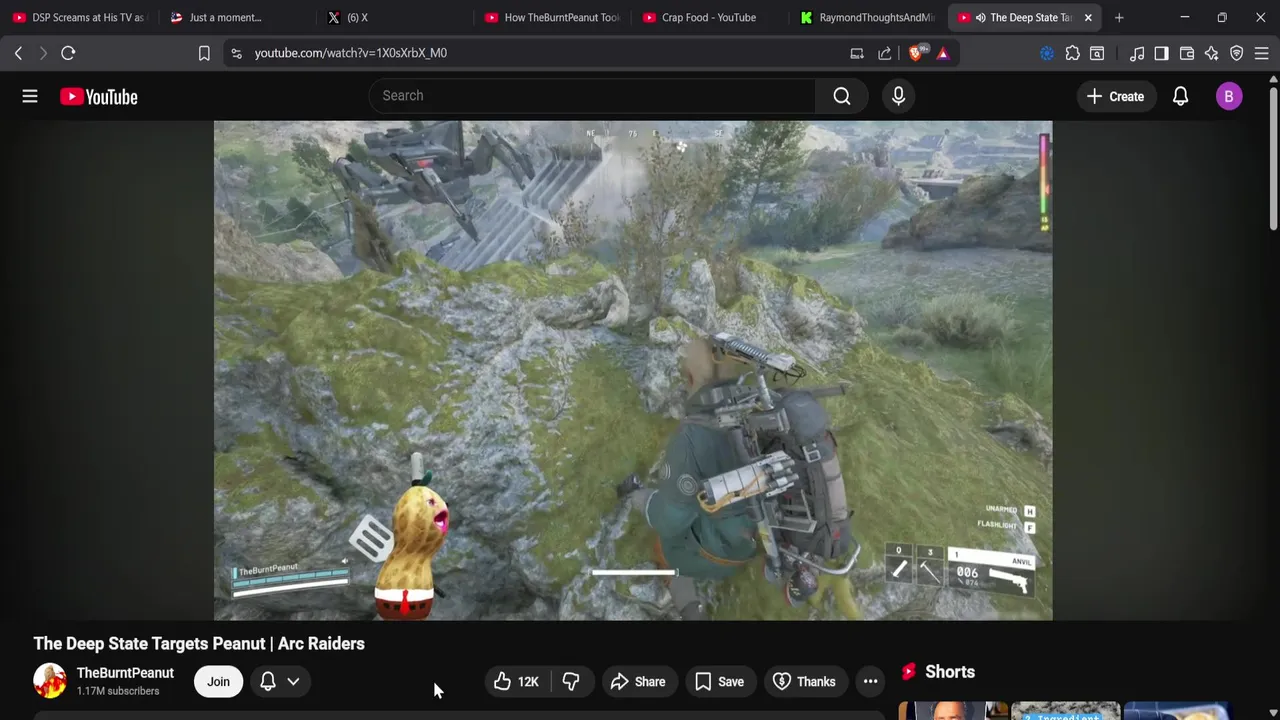Viewport: 1280px width, 720px height.
Task: Expand channel notification preferences dropdown arrow
Action: 293,682
